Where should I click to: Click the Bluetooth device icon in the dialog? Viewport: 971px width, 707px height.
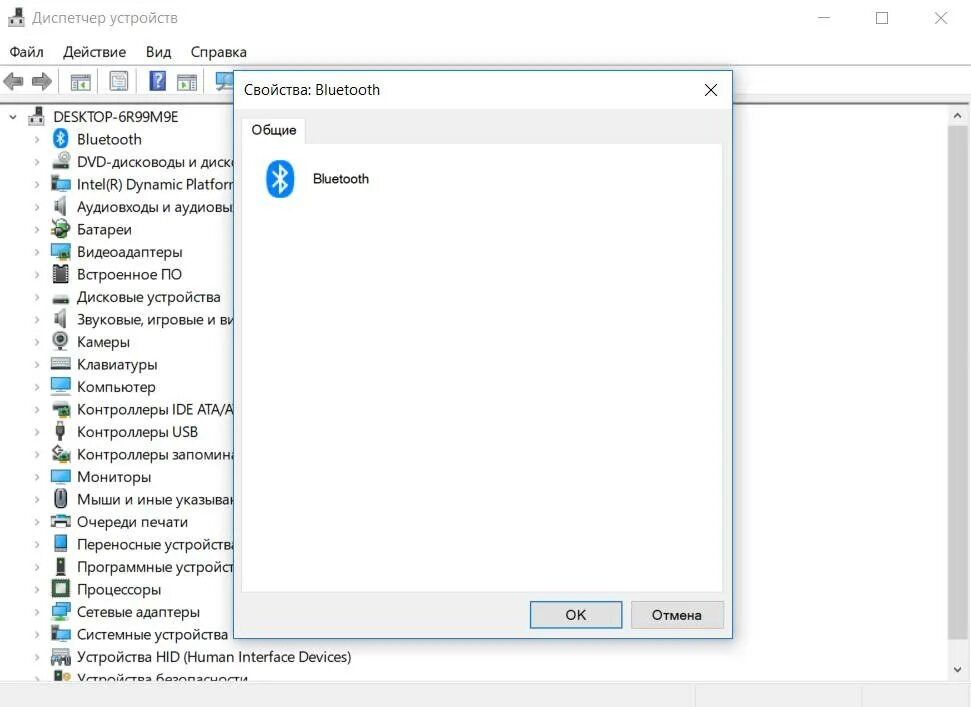(x=279, y=179)
